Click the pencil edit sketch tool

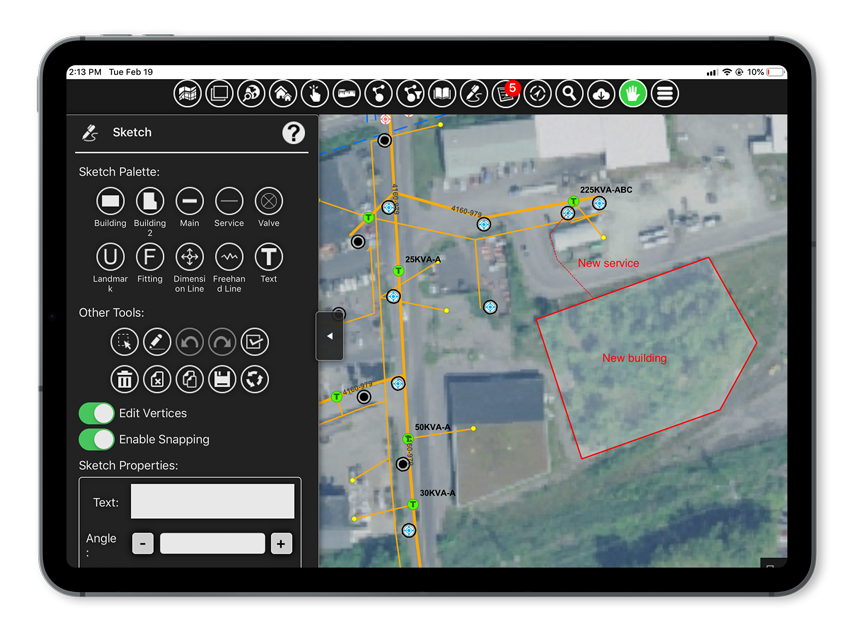click(x=157, y=342)
